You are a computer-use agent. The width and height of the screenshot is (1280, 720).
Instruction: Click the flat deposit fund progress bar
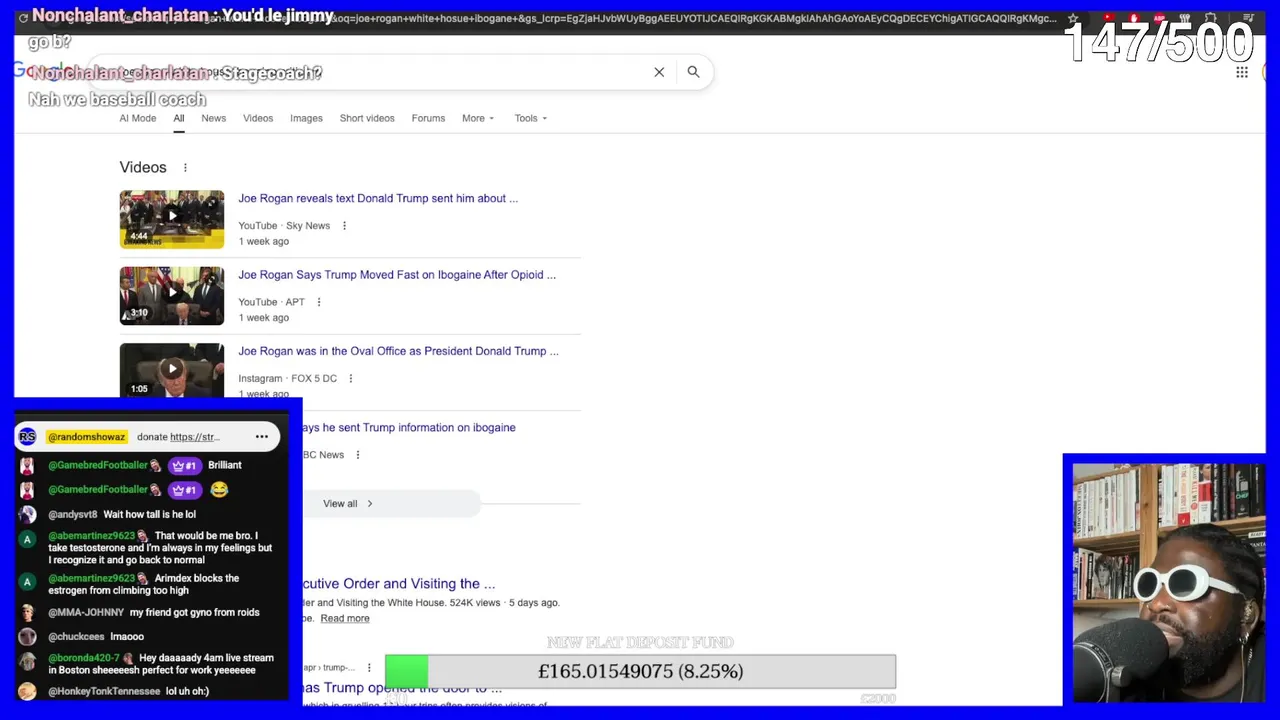(x=640, y=672)
